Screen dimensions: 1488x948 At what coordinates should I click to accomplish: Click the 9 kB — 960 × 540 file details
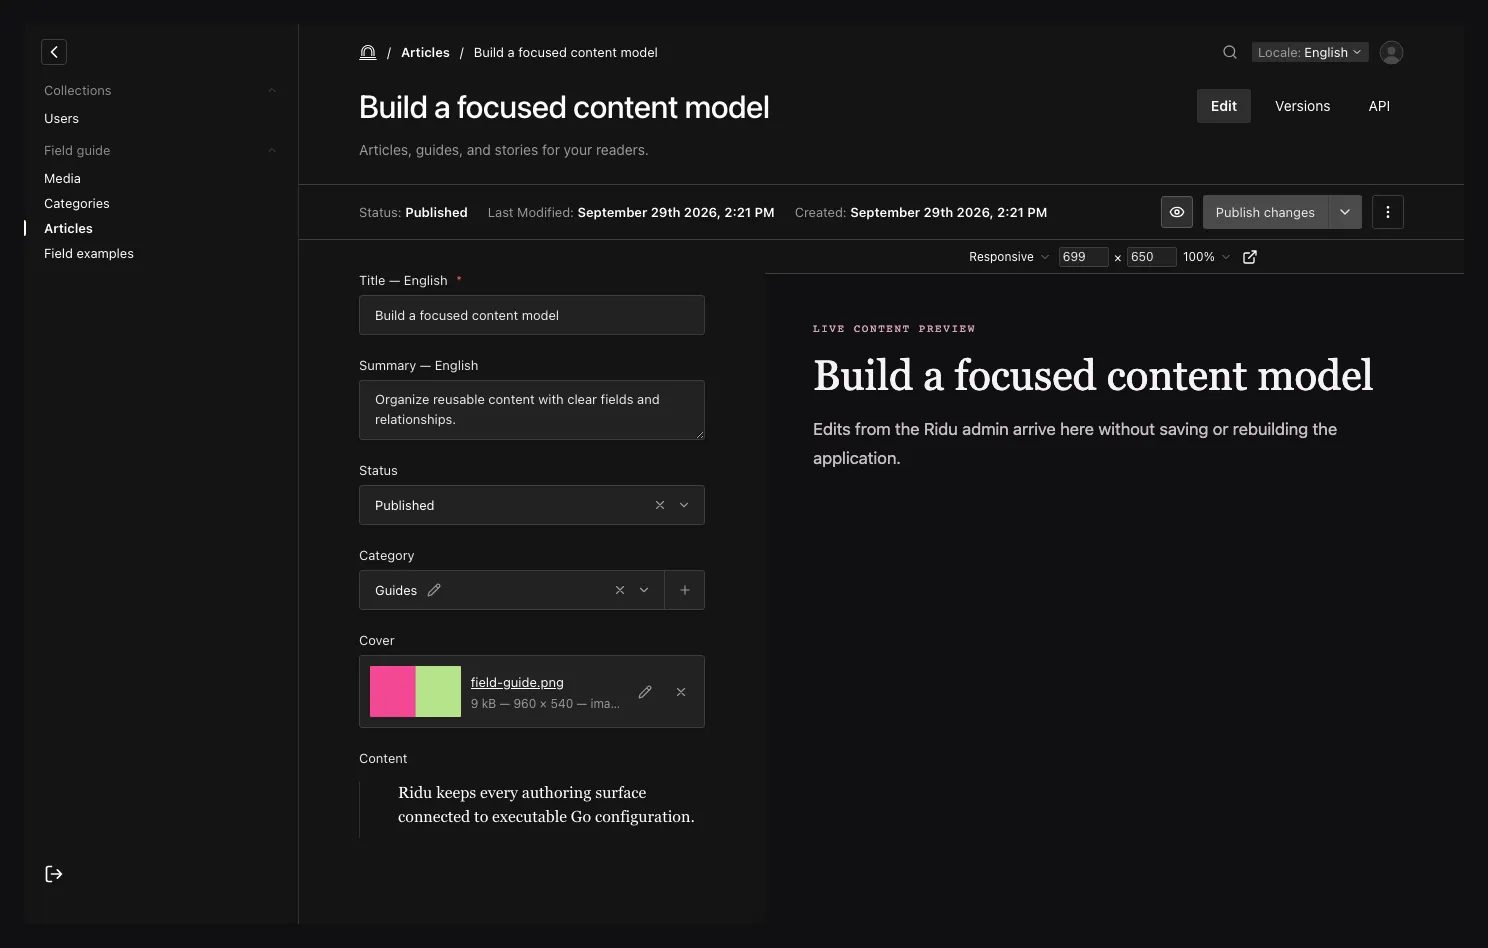pos(545,704)
